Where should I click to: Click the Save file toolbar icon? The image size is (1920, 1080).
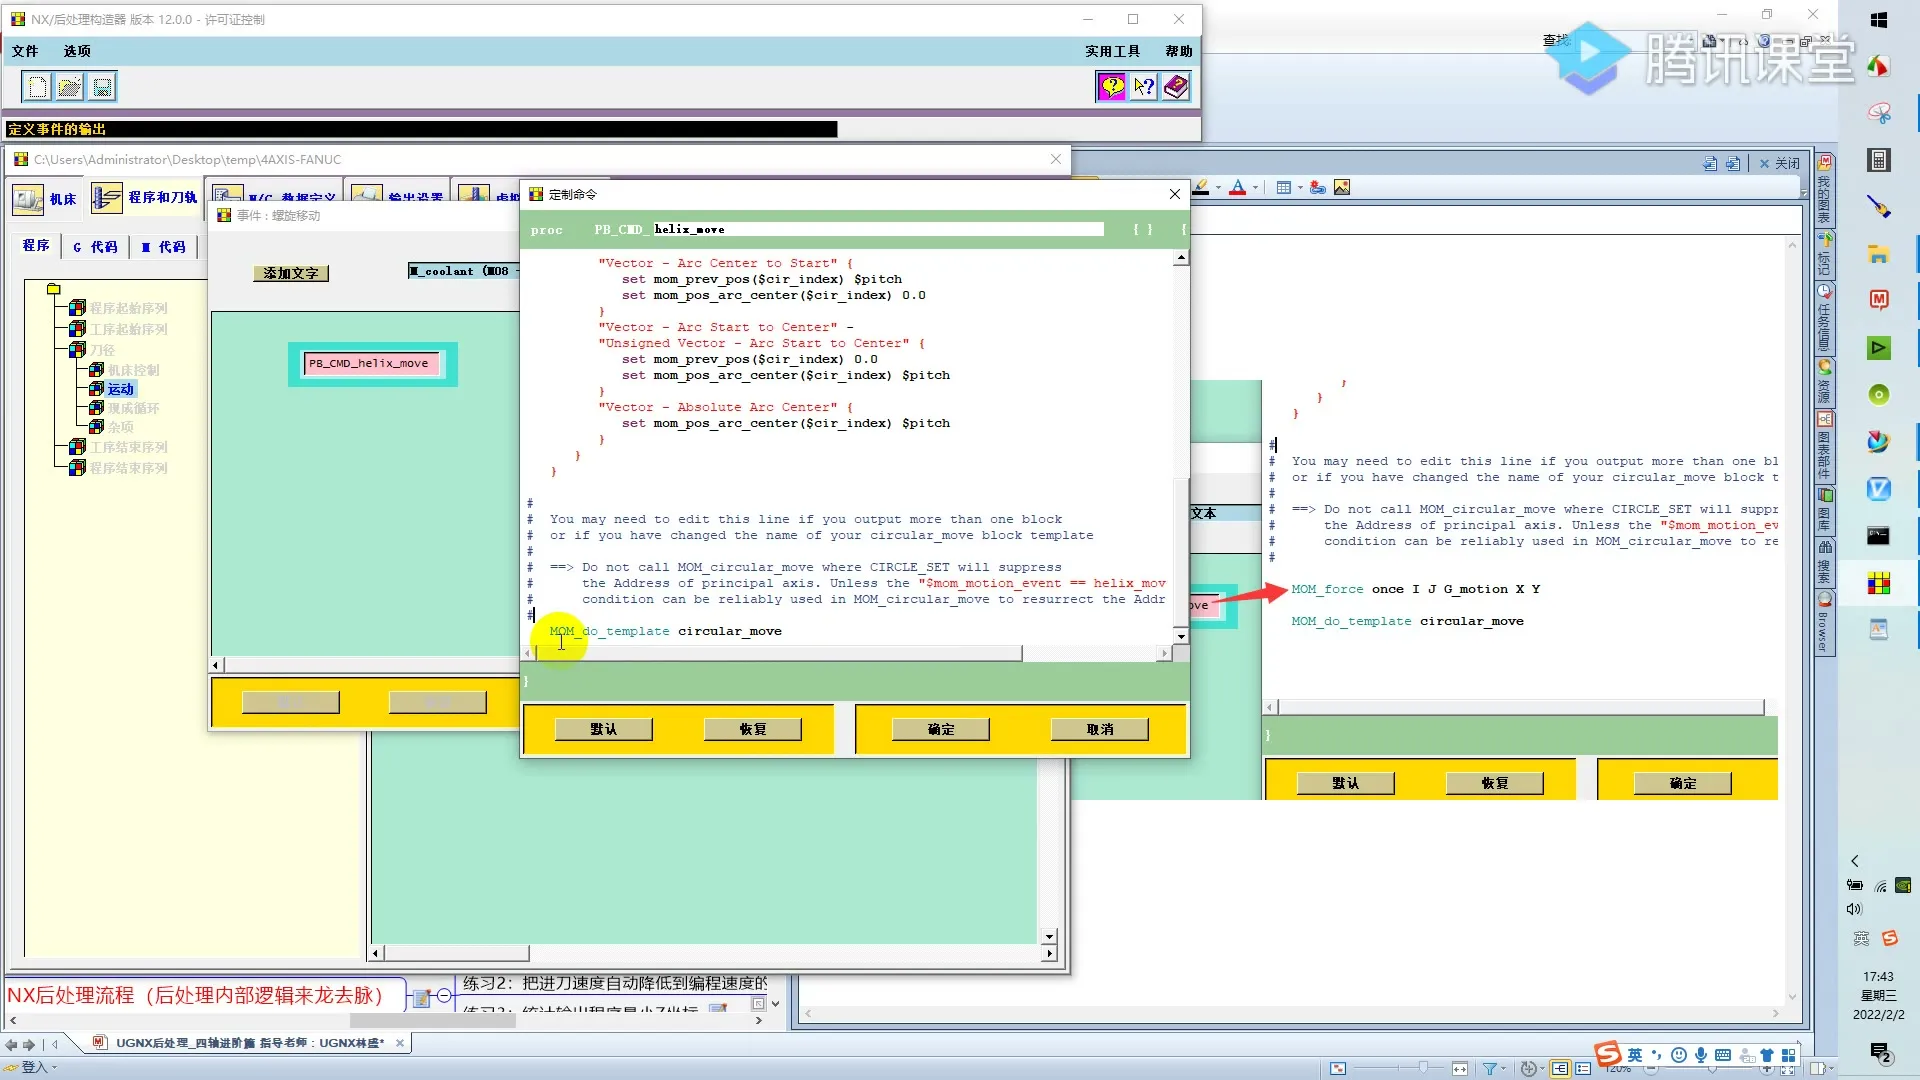[x=102, y=87]
